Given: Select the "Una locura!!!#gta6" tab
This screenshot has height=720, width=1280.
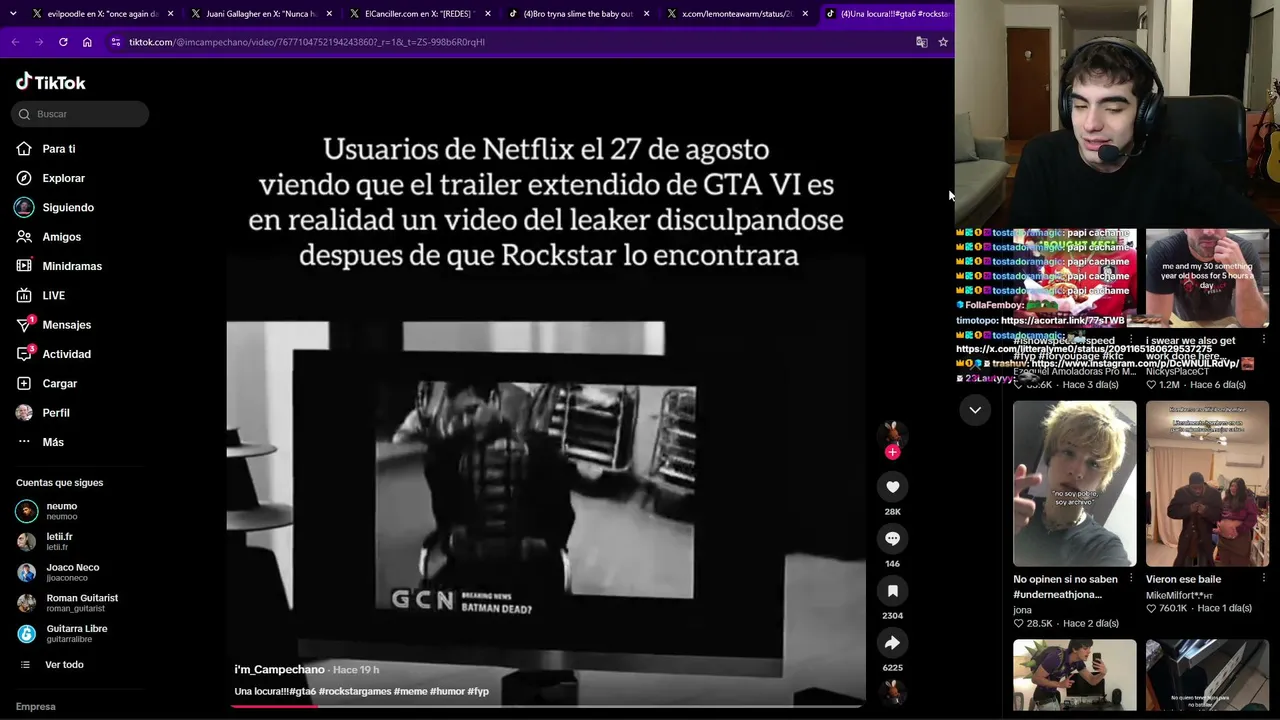Looking at the screenshot, I should (x=886, y=14).
